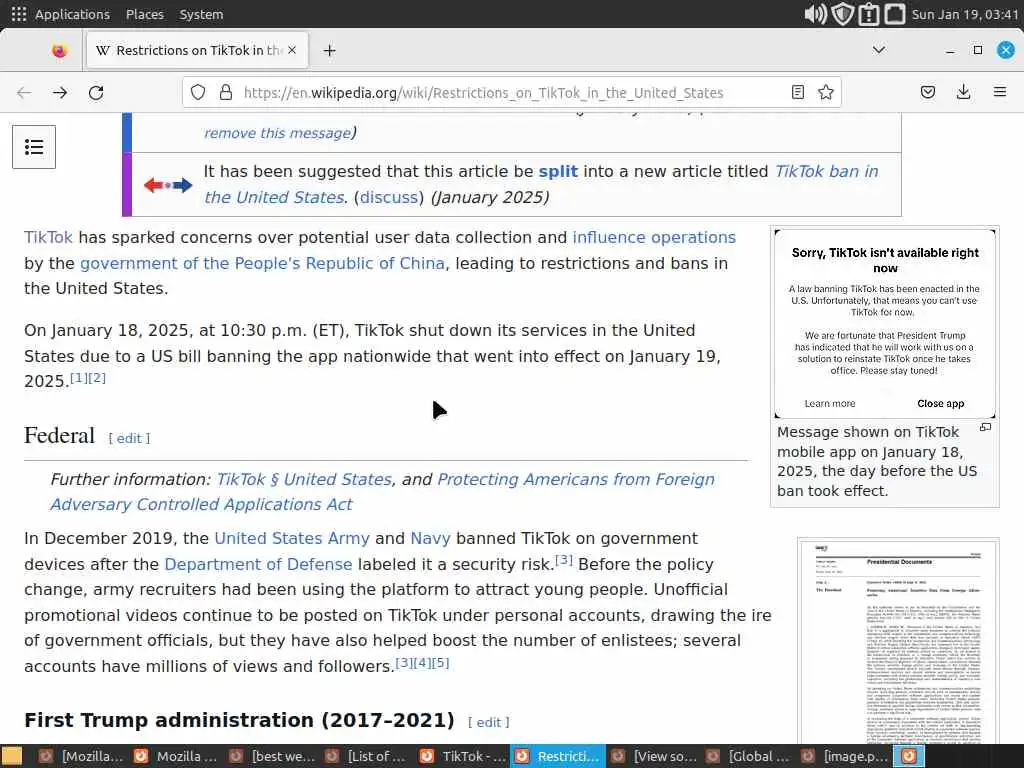
Task: Toggle the Wikipedia table of contents button
Action: point(34,147)
